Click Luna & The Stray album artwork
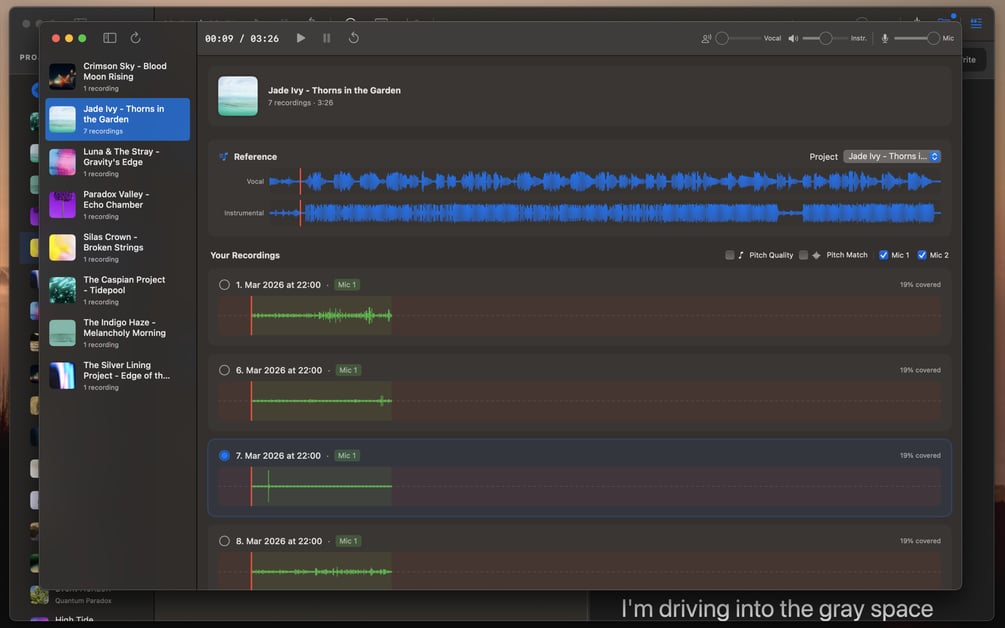1005x628 pixels. coord(62,161)
